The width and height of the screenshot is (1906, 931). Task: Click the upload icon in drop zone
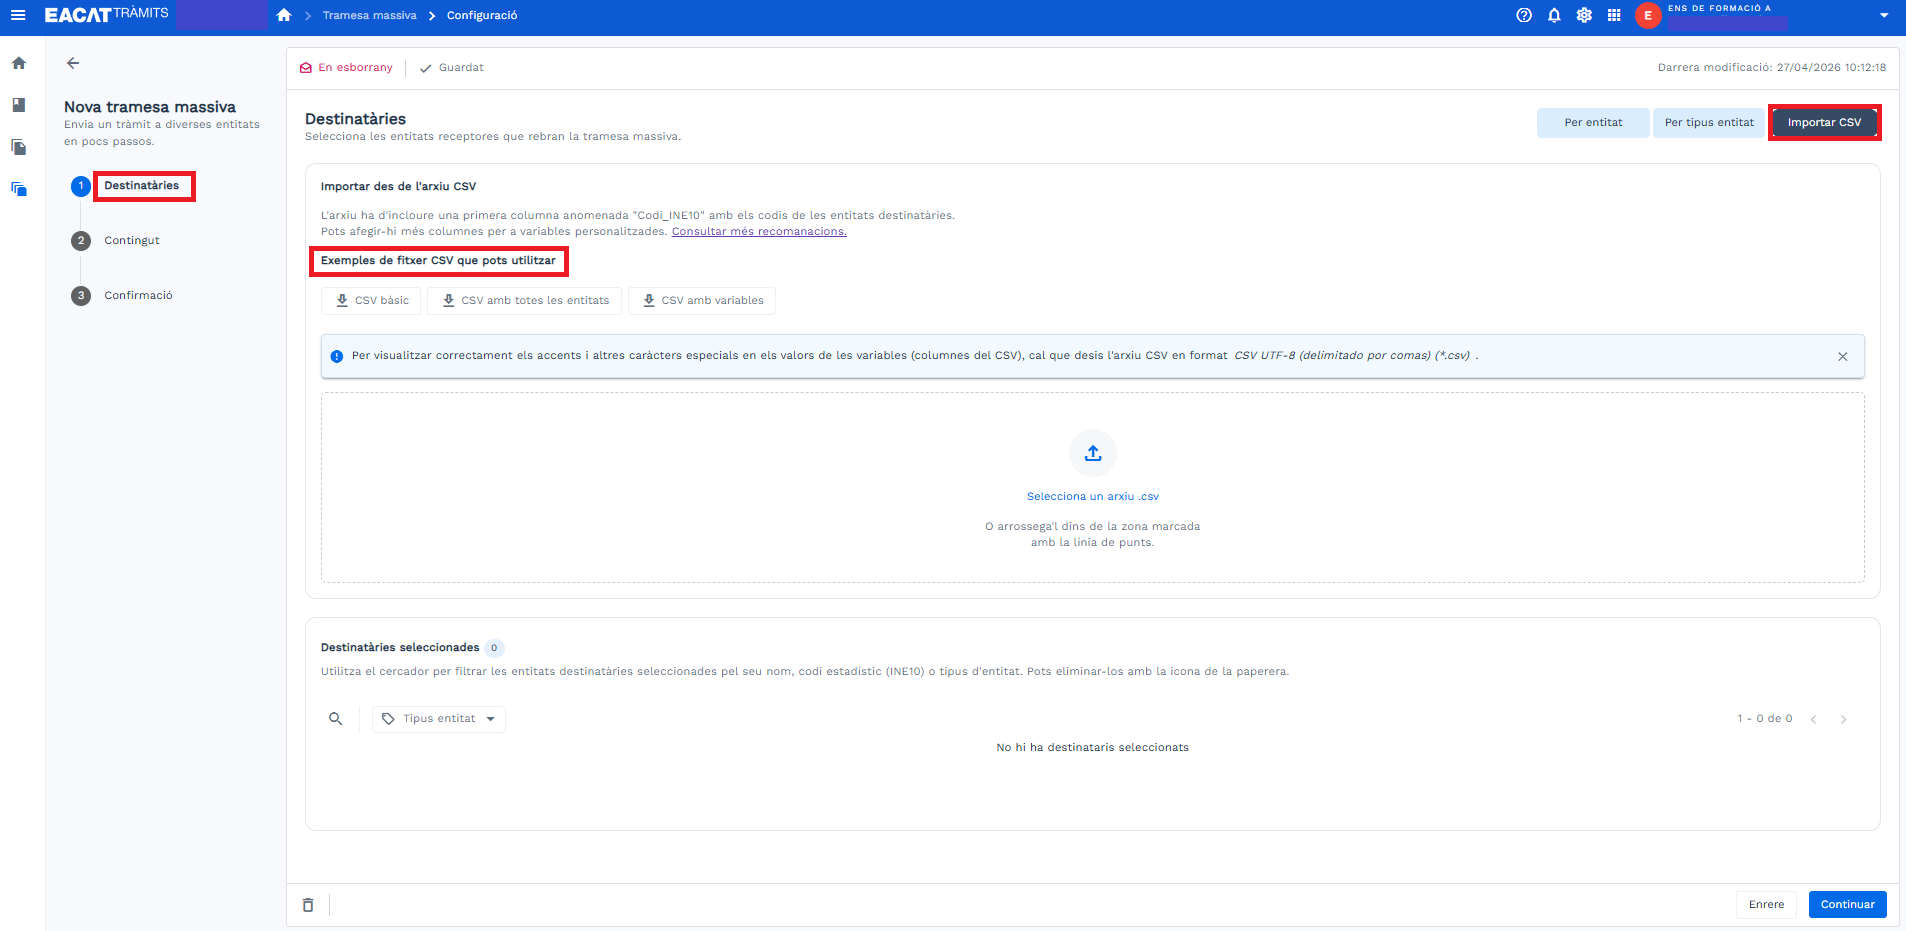point(1092,454)
